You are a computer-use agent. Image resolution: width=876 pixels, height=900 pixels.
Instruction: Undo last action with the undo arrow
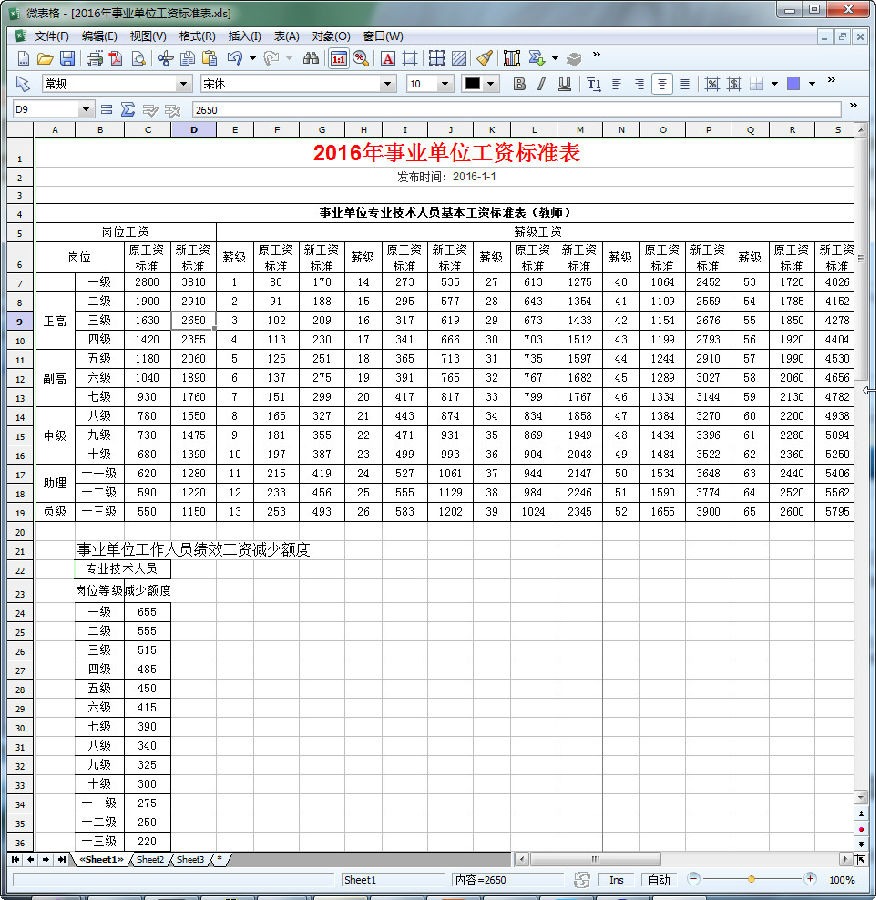234,58
